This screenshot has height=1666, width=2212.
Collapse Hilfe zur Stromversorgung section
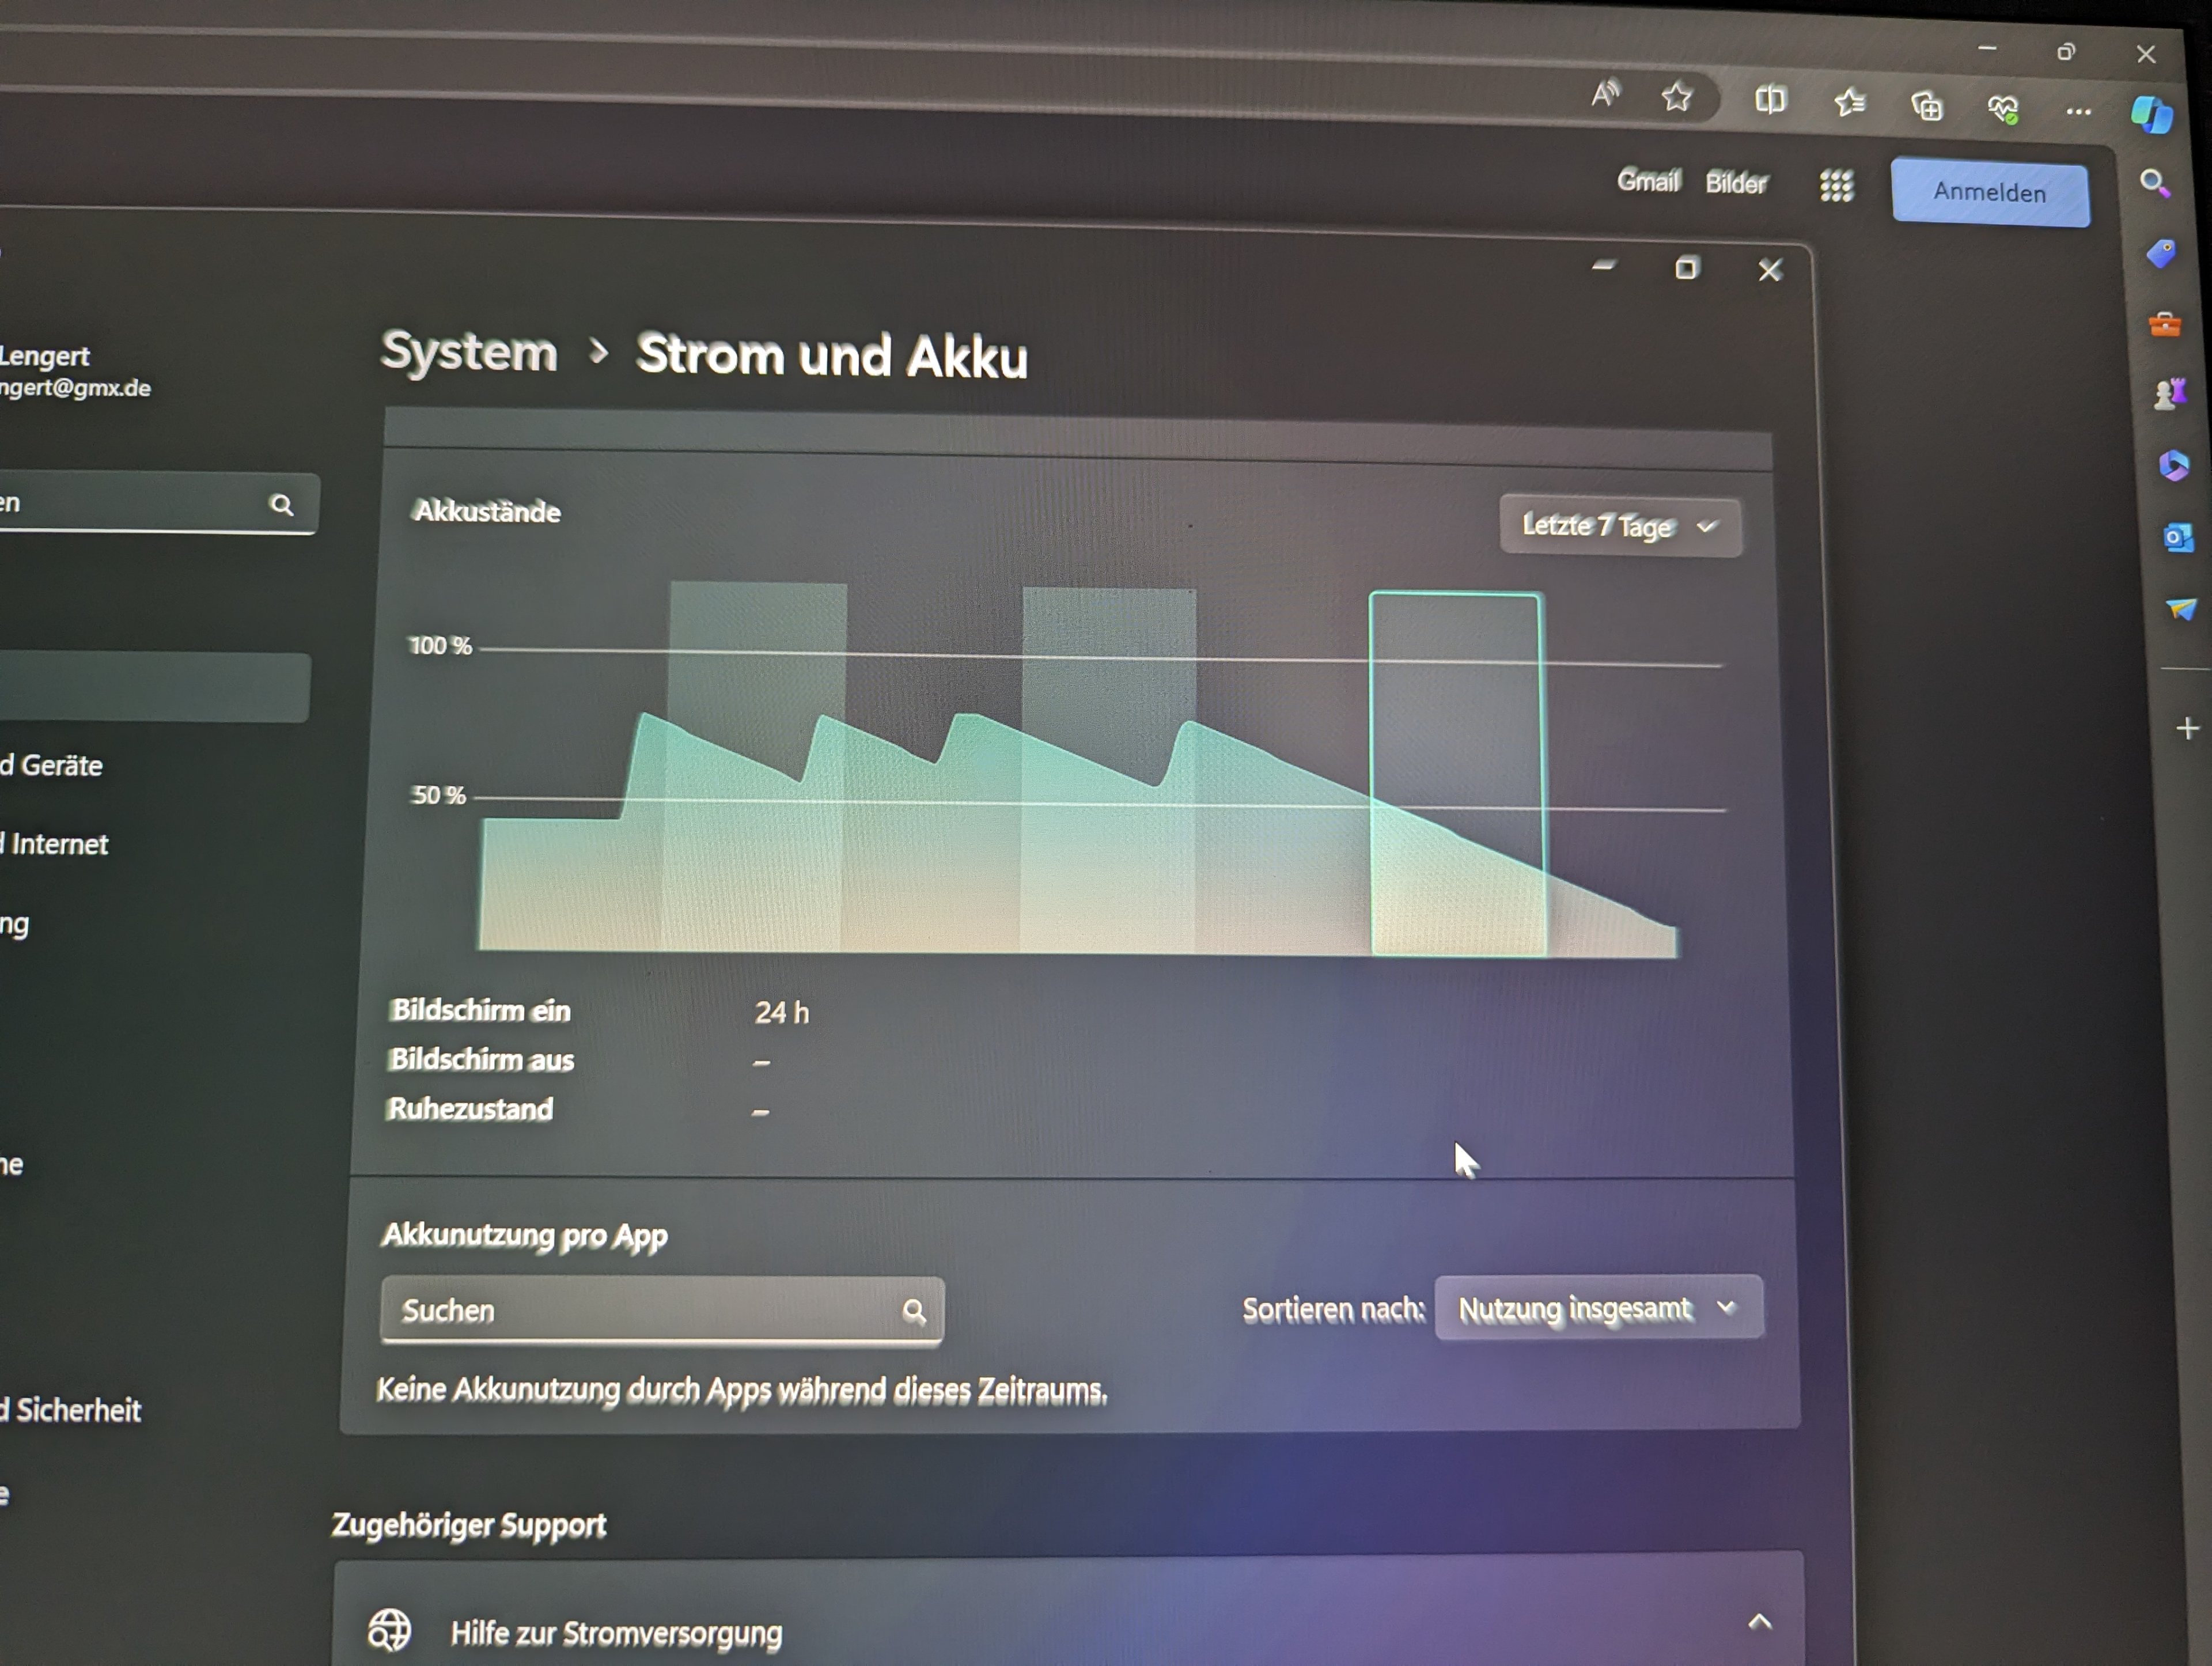pyautogui.click(x=1759, y=1621)
